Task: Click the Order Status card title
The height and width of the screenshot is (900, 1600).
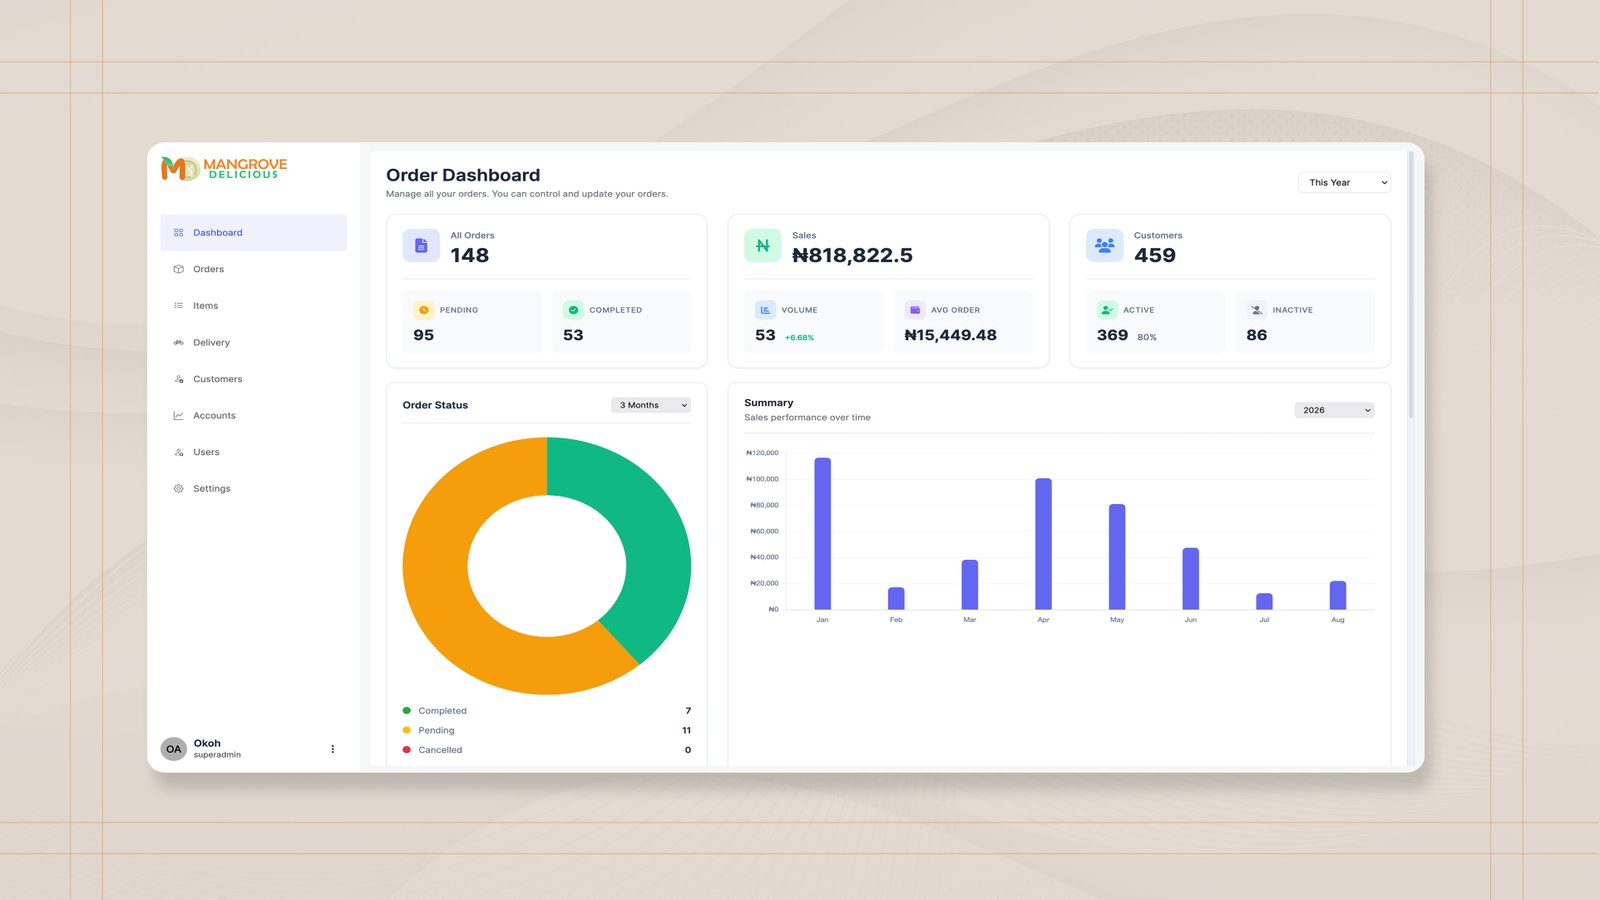Action: click(x=435, y=405)
